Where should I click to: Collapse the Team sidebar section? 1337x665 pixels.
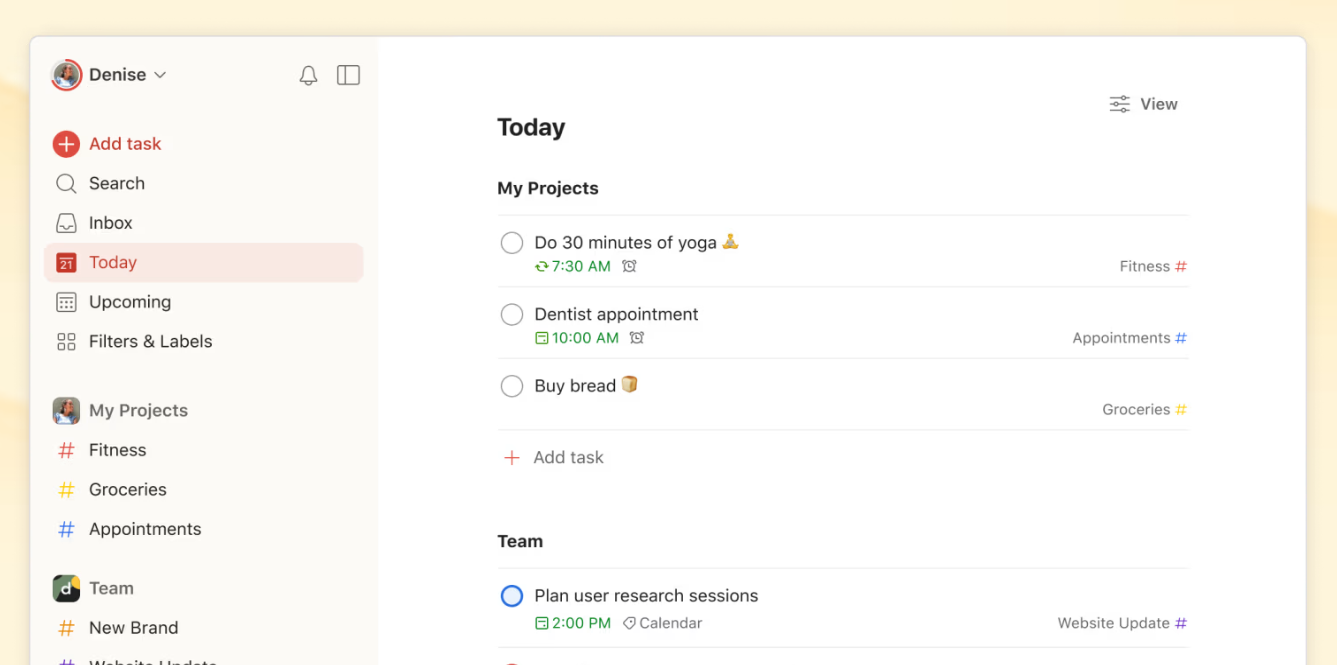(111, 588)
